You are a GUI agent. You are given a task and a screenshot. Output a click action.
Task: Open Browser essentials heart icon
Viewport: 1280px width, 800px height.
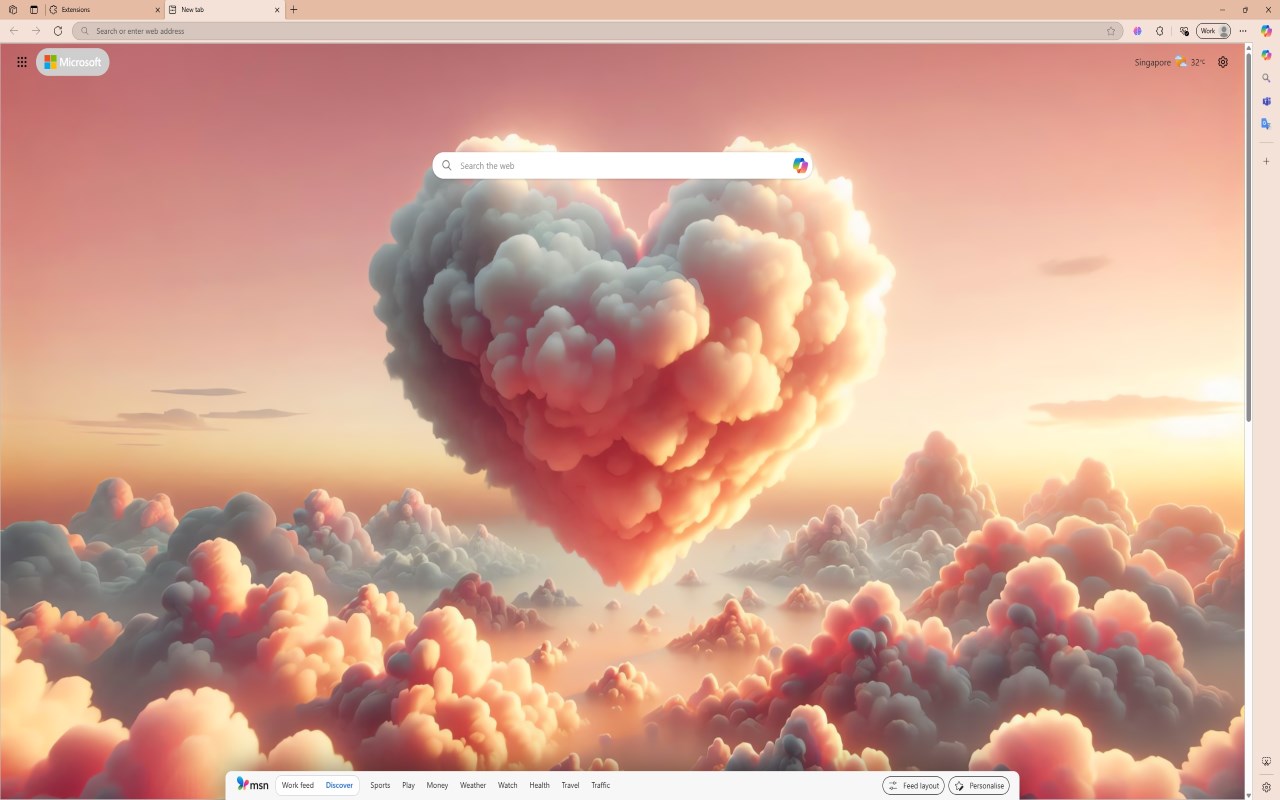[1184, 31]
